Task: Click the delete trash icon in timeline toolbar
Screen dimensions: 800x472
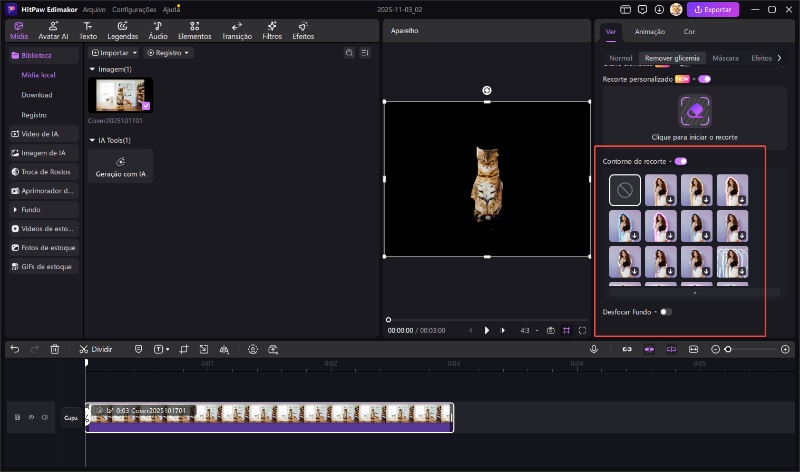Action: (x=55, y=349)
